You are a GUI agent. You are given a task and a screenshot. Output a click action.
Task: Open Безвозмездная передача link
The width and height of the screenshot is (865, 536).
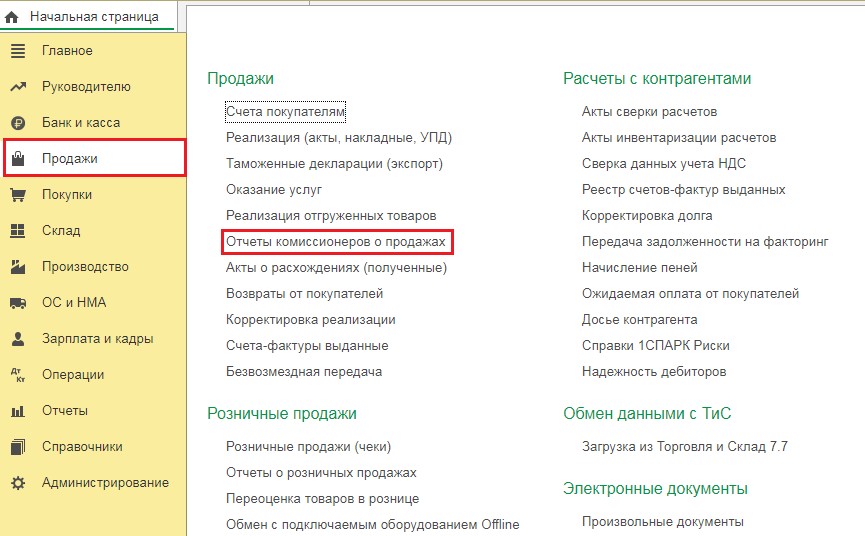[x=304, y=372]
